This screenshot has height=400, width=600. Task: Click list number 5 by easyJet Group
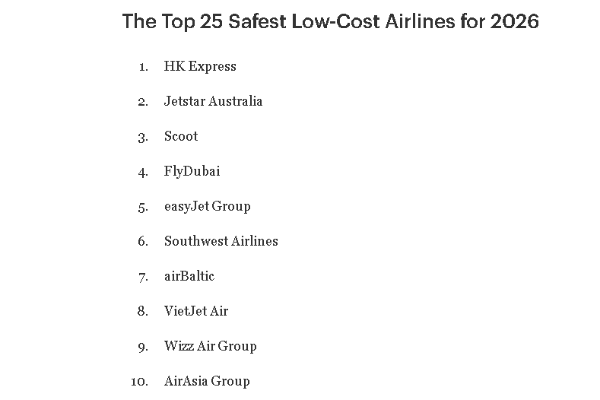coord(143,207)
